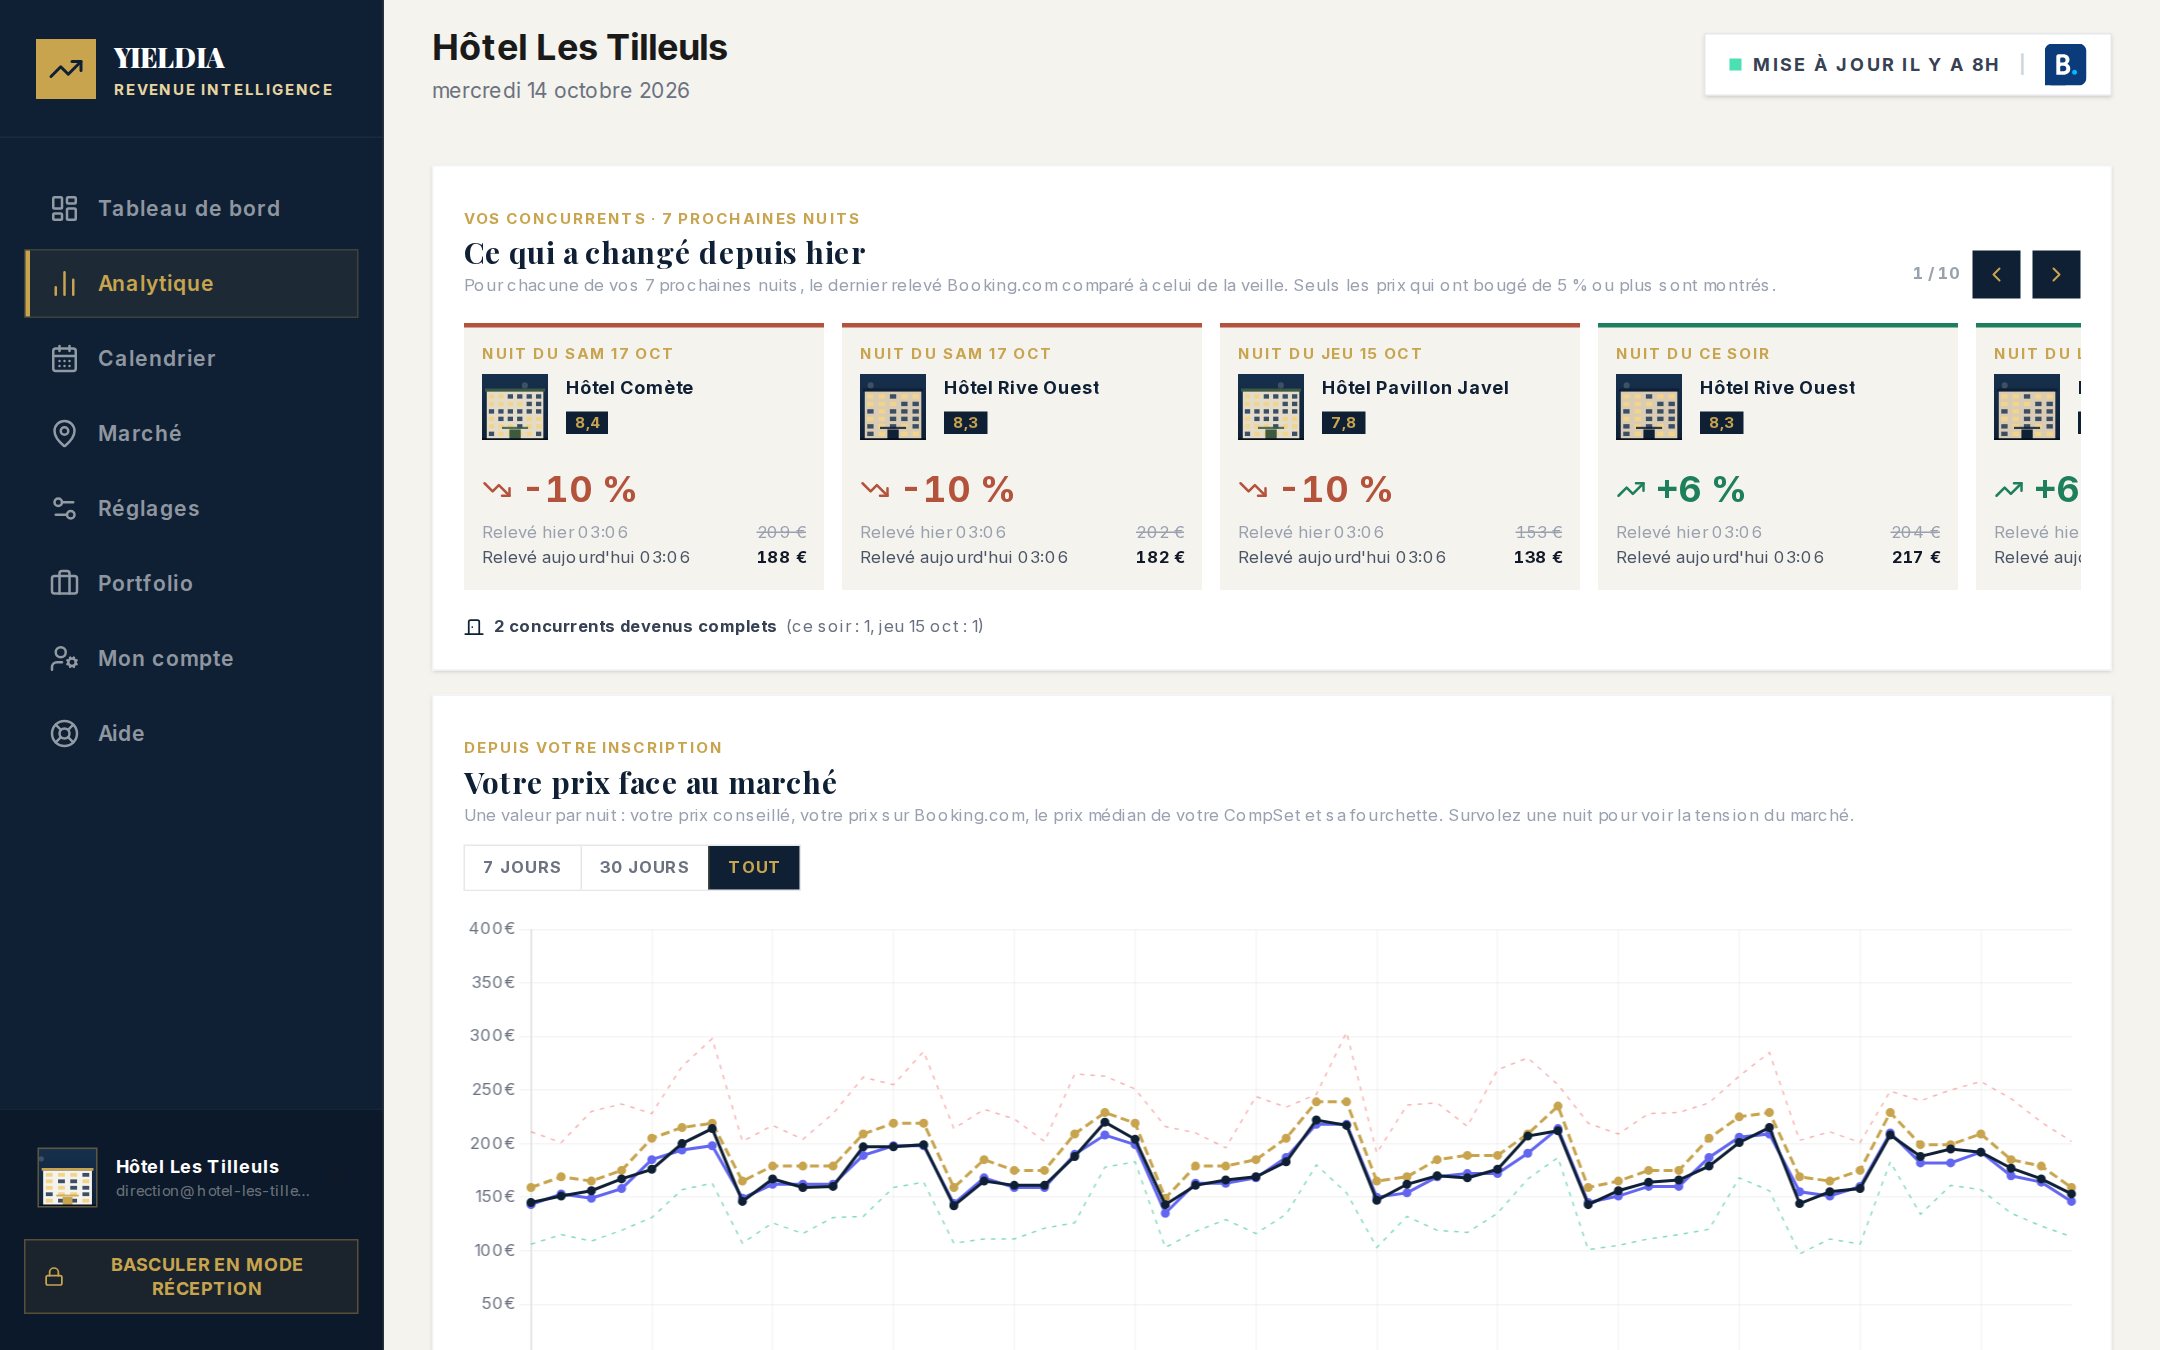Navigate to Portfolio
Viewport: 2160px width, 1350px height.
coord(191,583)
